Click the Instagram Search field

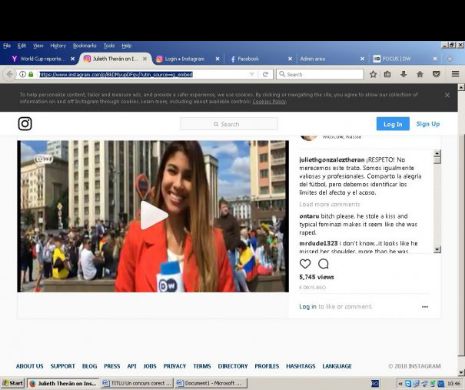pos(229,124)
